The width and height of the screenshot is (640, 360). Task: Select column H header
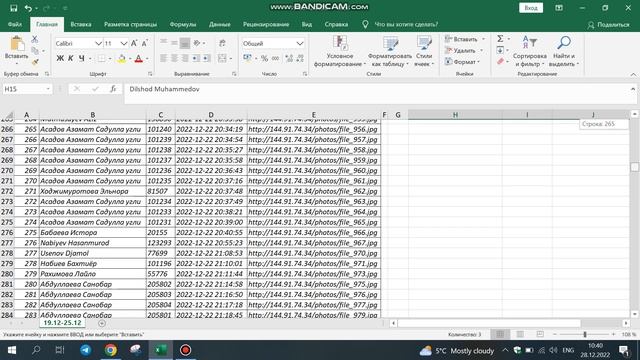[455, 115]
